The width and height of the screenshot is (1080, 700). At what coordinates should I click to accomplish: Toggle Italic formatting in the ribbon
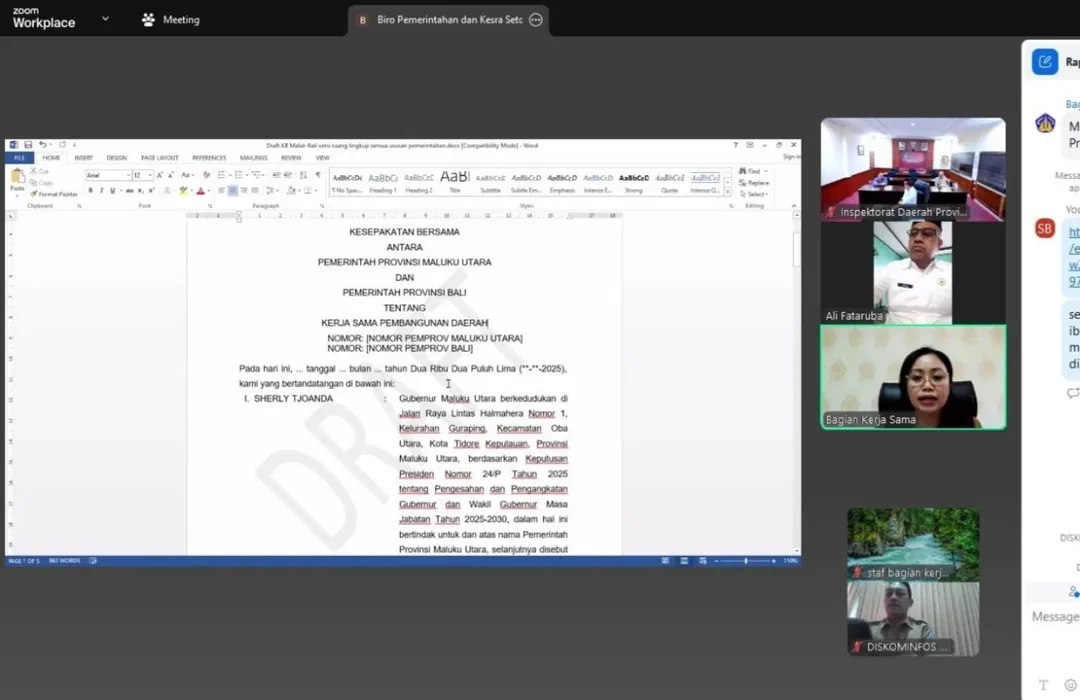(x=101, y=190)
